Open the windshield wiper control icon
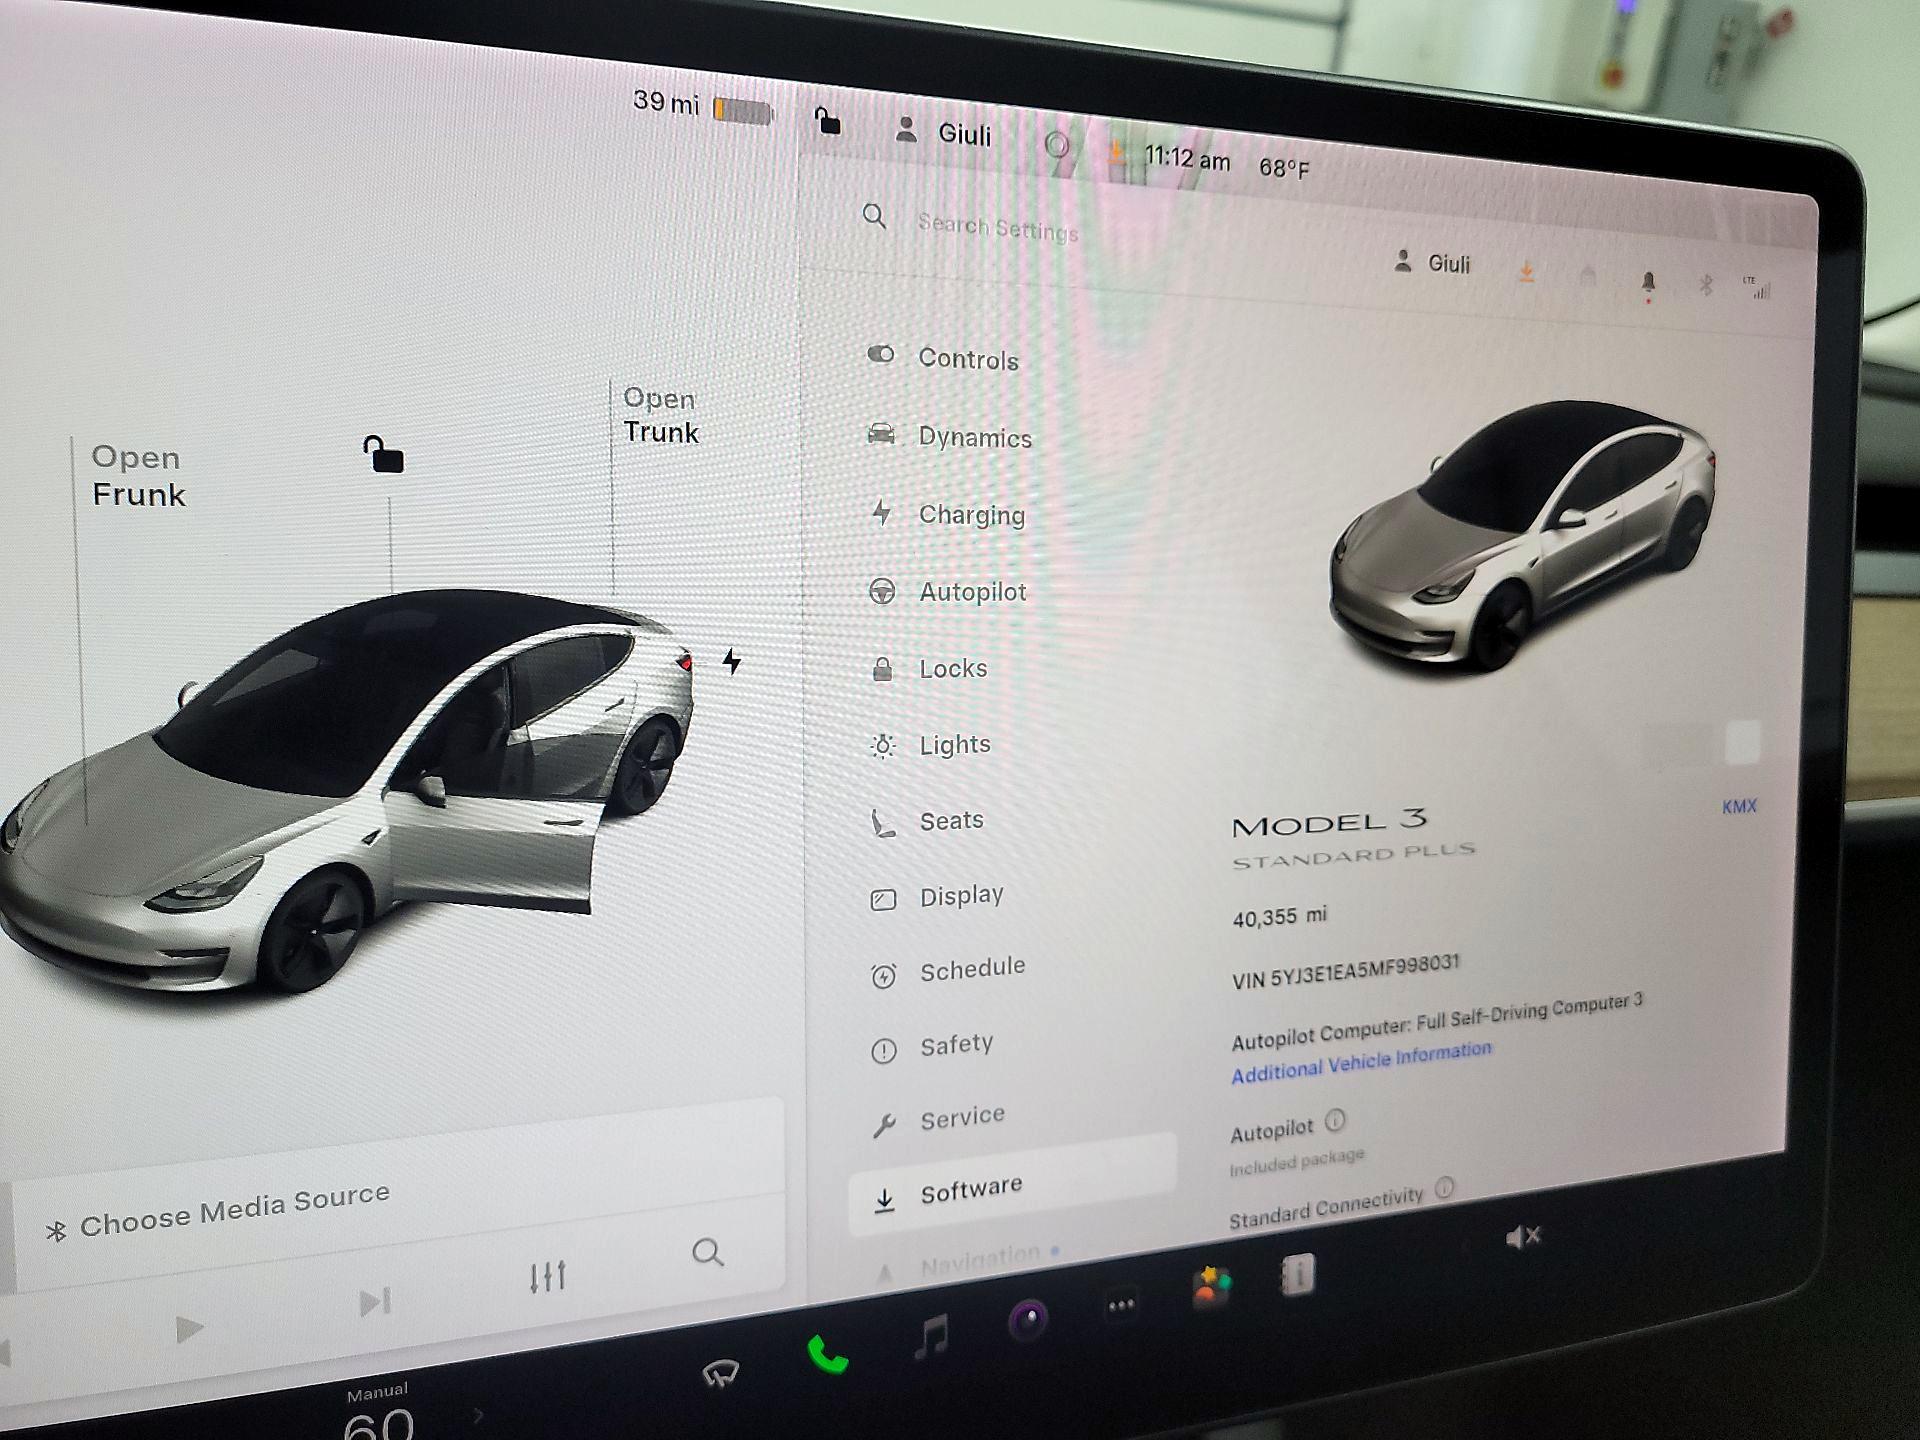This screenshot has width=1920, height=1440. pyautogui.click(x=722, y=1374)
